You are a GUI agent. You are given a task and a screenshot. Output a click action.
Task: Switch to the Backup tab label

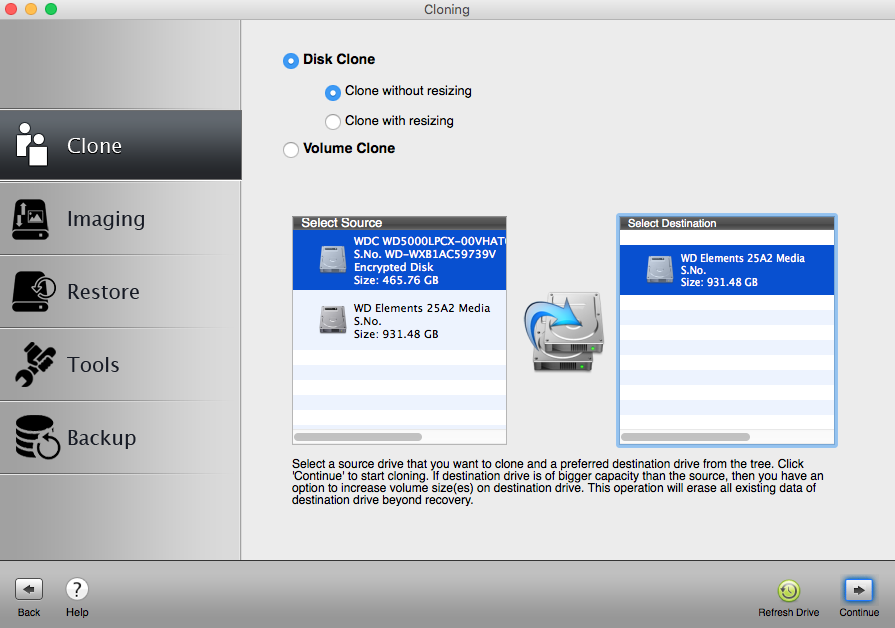coord(102,438)
